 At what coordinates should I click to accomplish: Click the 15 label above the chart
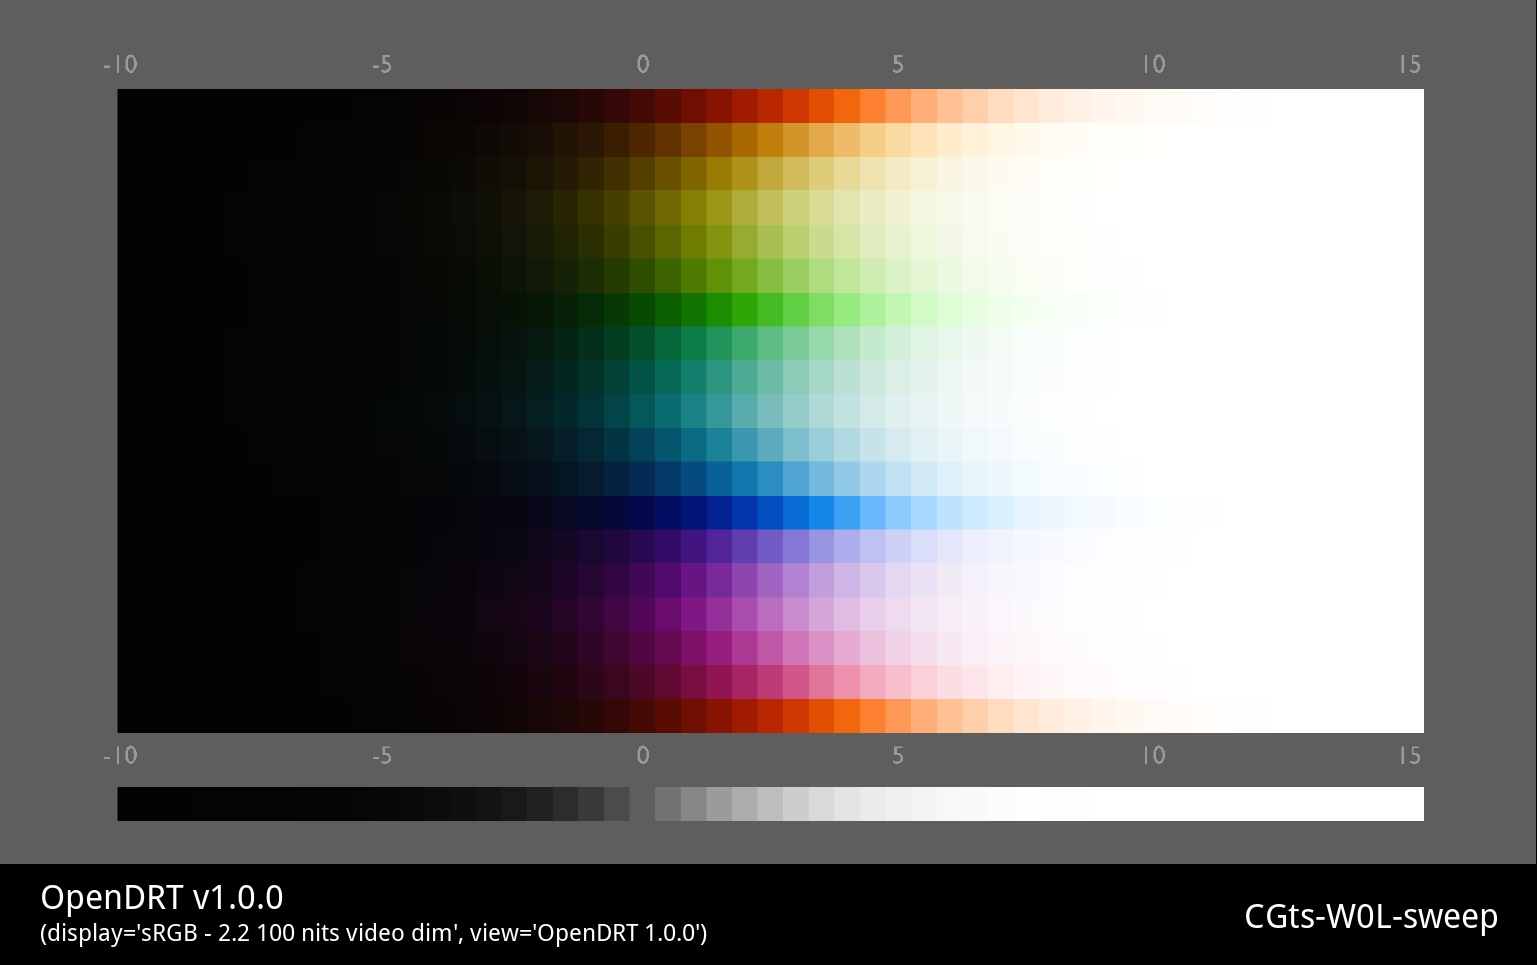(x=1410, y=65)
